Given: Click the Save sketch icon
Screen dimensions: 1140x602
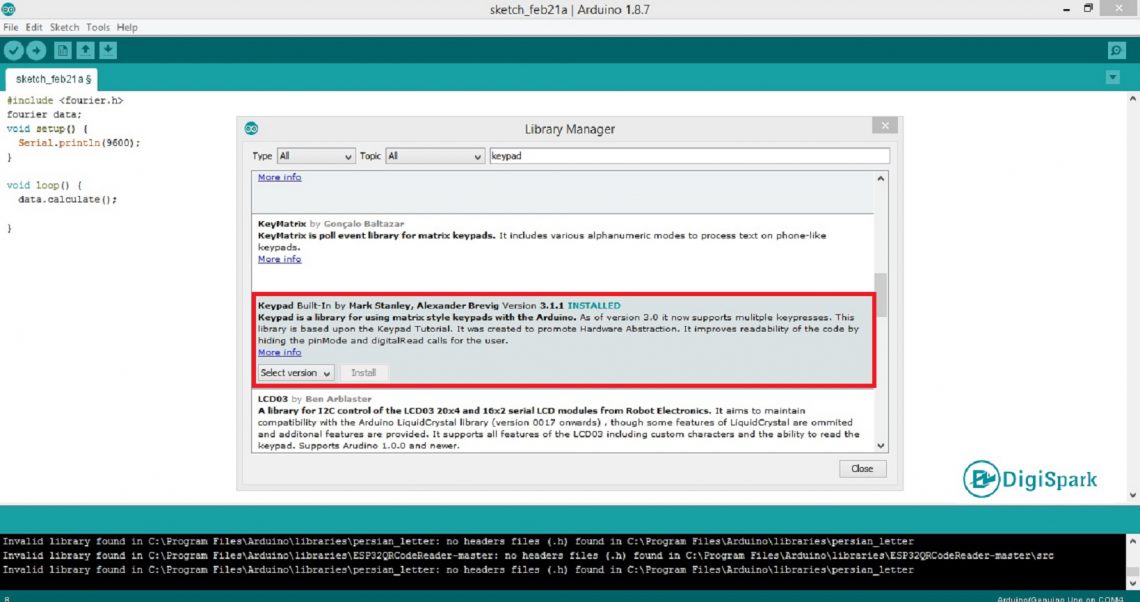Looking at the screenshot, I should tap(108, 50).
